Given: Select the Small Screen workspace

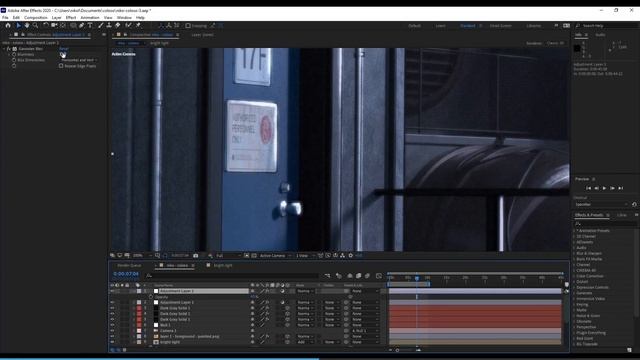Looking at the screenshot, I should pos(500,26).
